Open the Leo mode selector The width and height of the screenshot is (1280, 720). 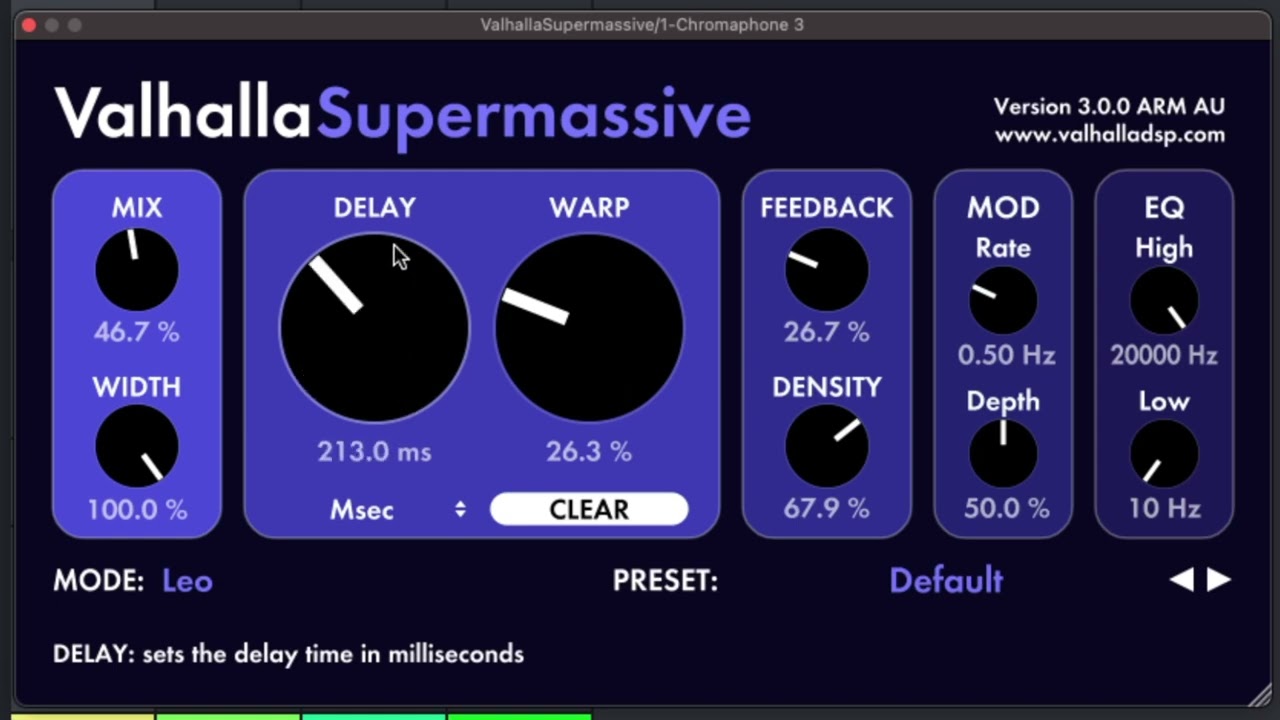pyautogui.click(x=187, y=581)
